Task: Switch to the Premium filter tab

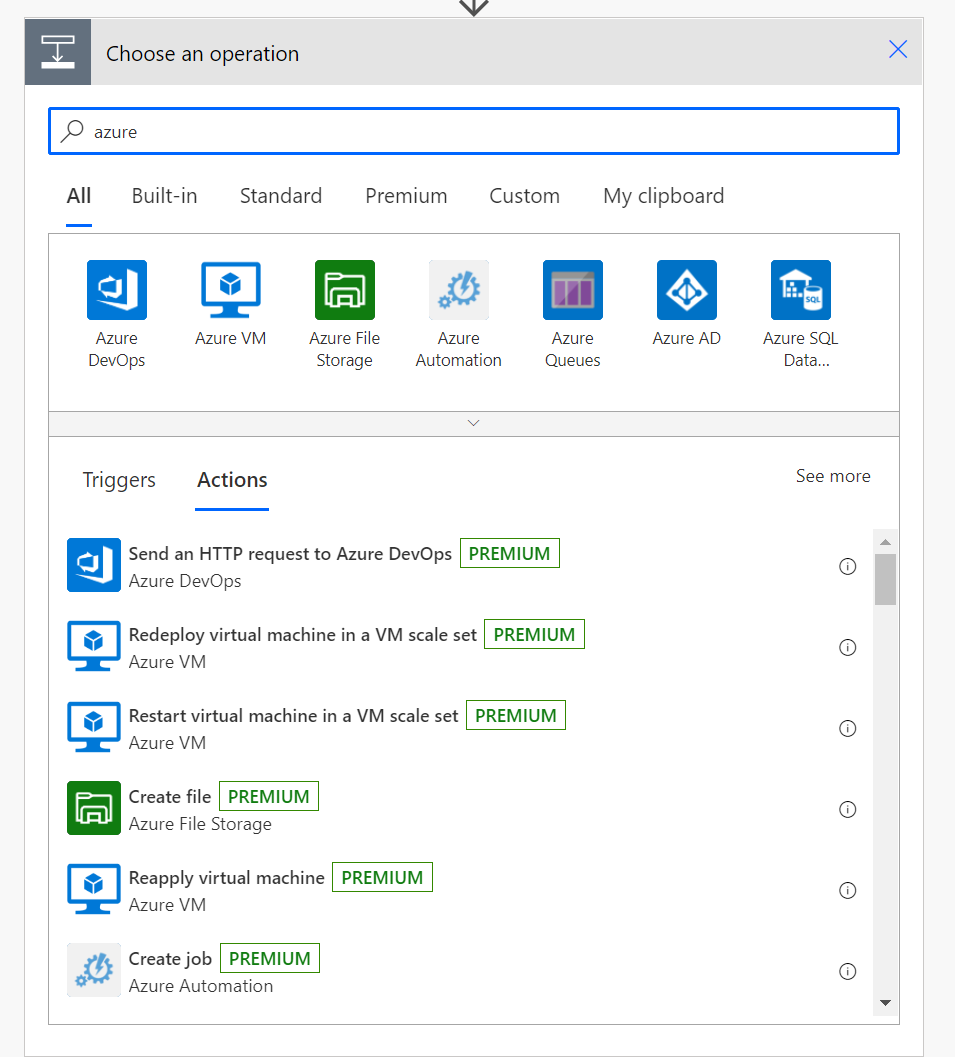Action: [406, 196]
